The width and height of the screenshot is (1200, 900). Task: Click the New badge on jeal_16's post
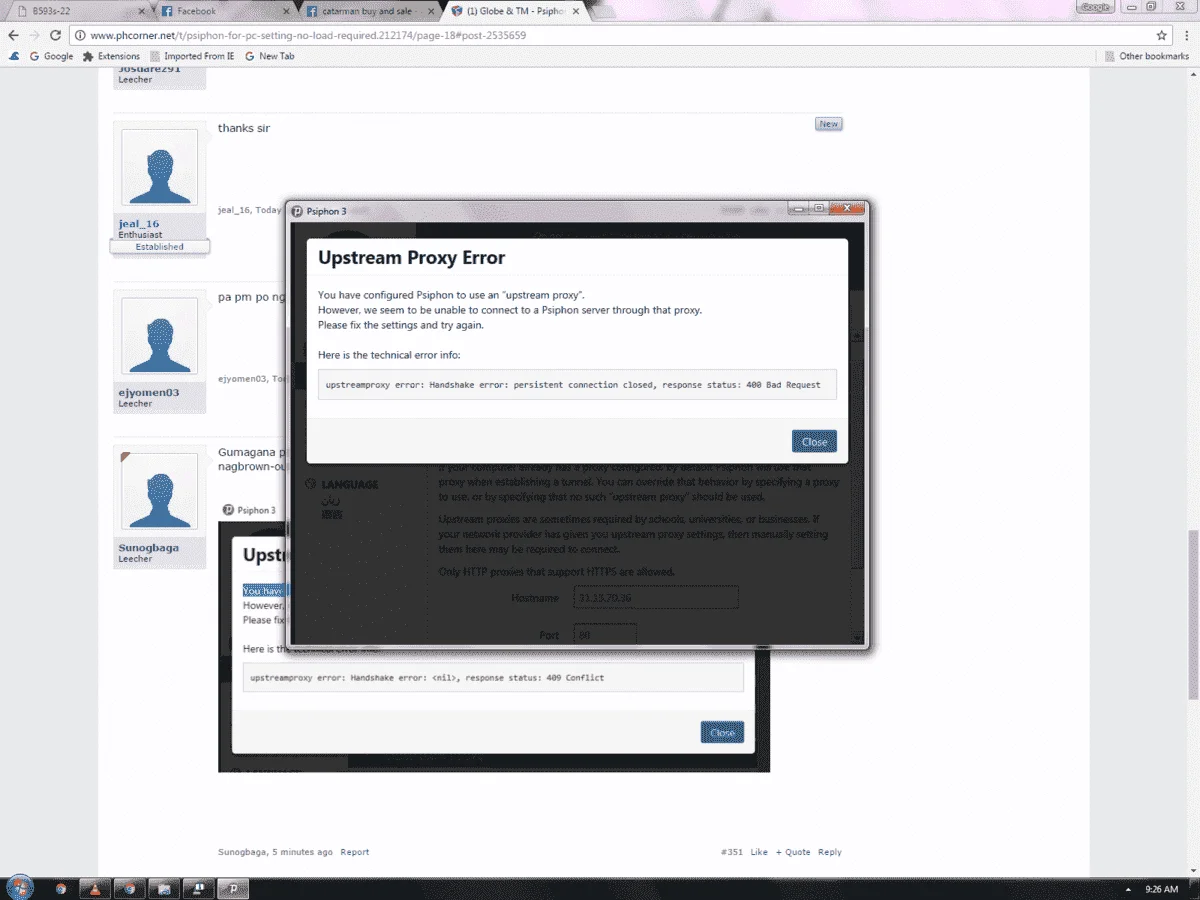tap(828, 124)
